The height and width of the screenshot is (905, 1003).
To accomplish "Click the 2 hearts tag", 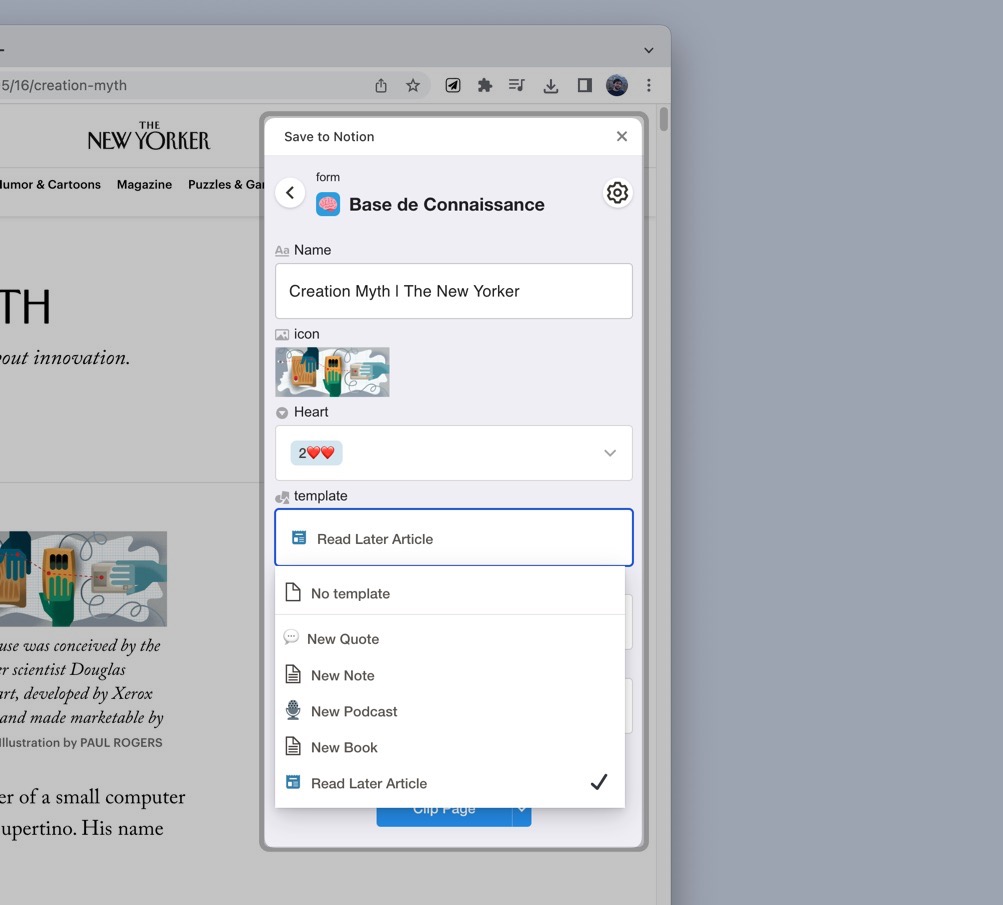I will [x=317, y=453].
